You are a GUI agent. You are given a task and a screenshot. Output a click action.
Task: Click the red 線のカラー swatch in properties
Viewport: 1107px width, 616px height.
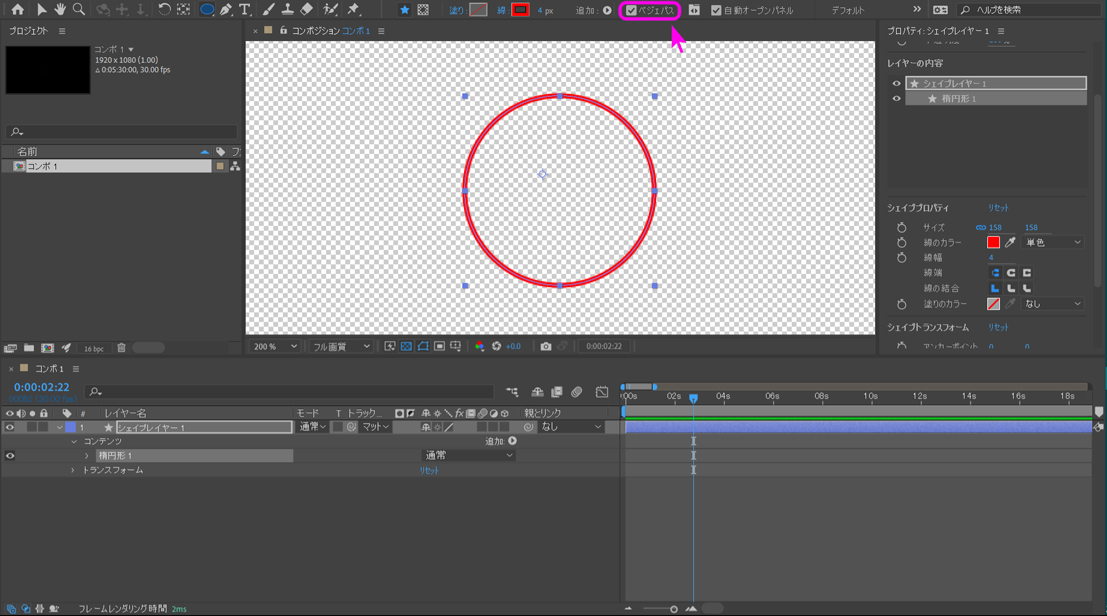click(x=993, y=242)
